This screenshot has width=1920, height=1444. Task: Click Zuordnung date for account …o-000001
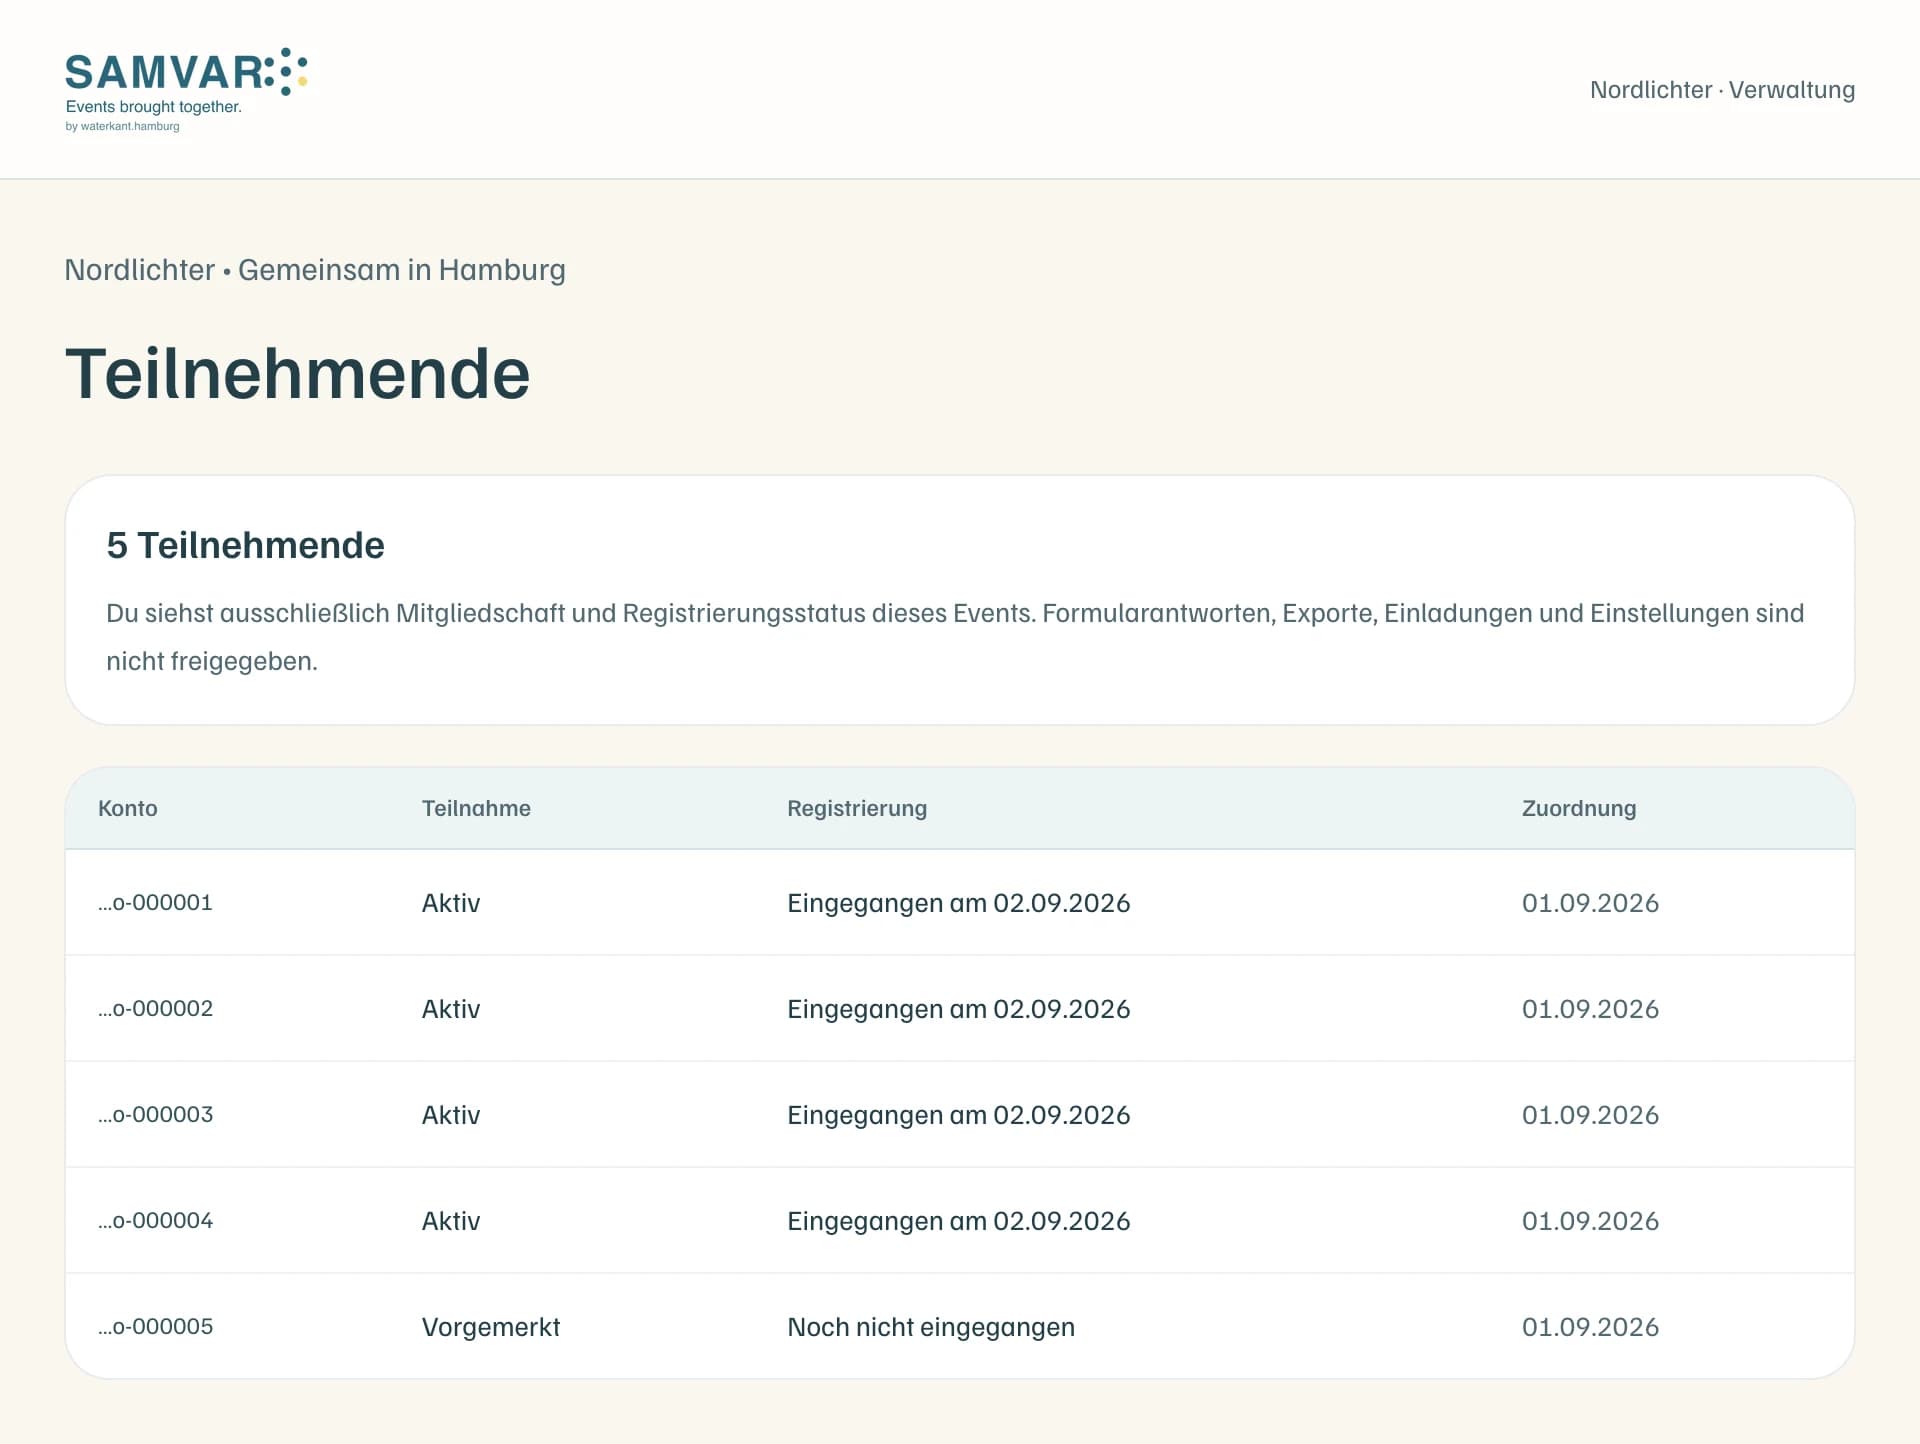1590,903
